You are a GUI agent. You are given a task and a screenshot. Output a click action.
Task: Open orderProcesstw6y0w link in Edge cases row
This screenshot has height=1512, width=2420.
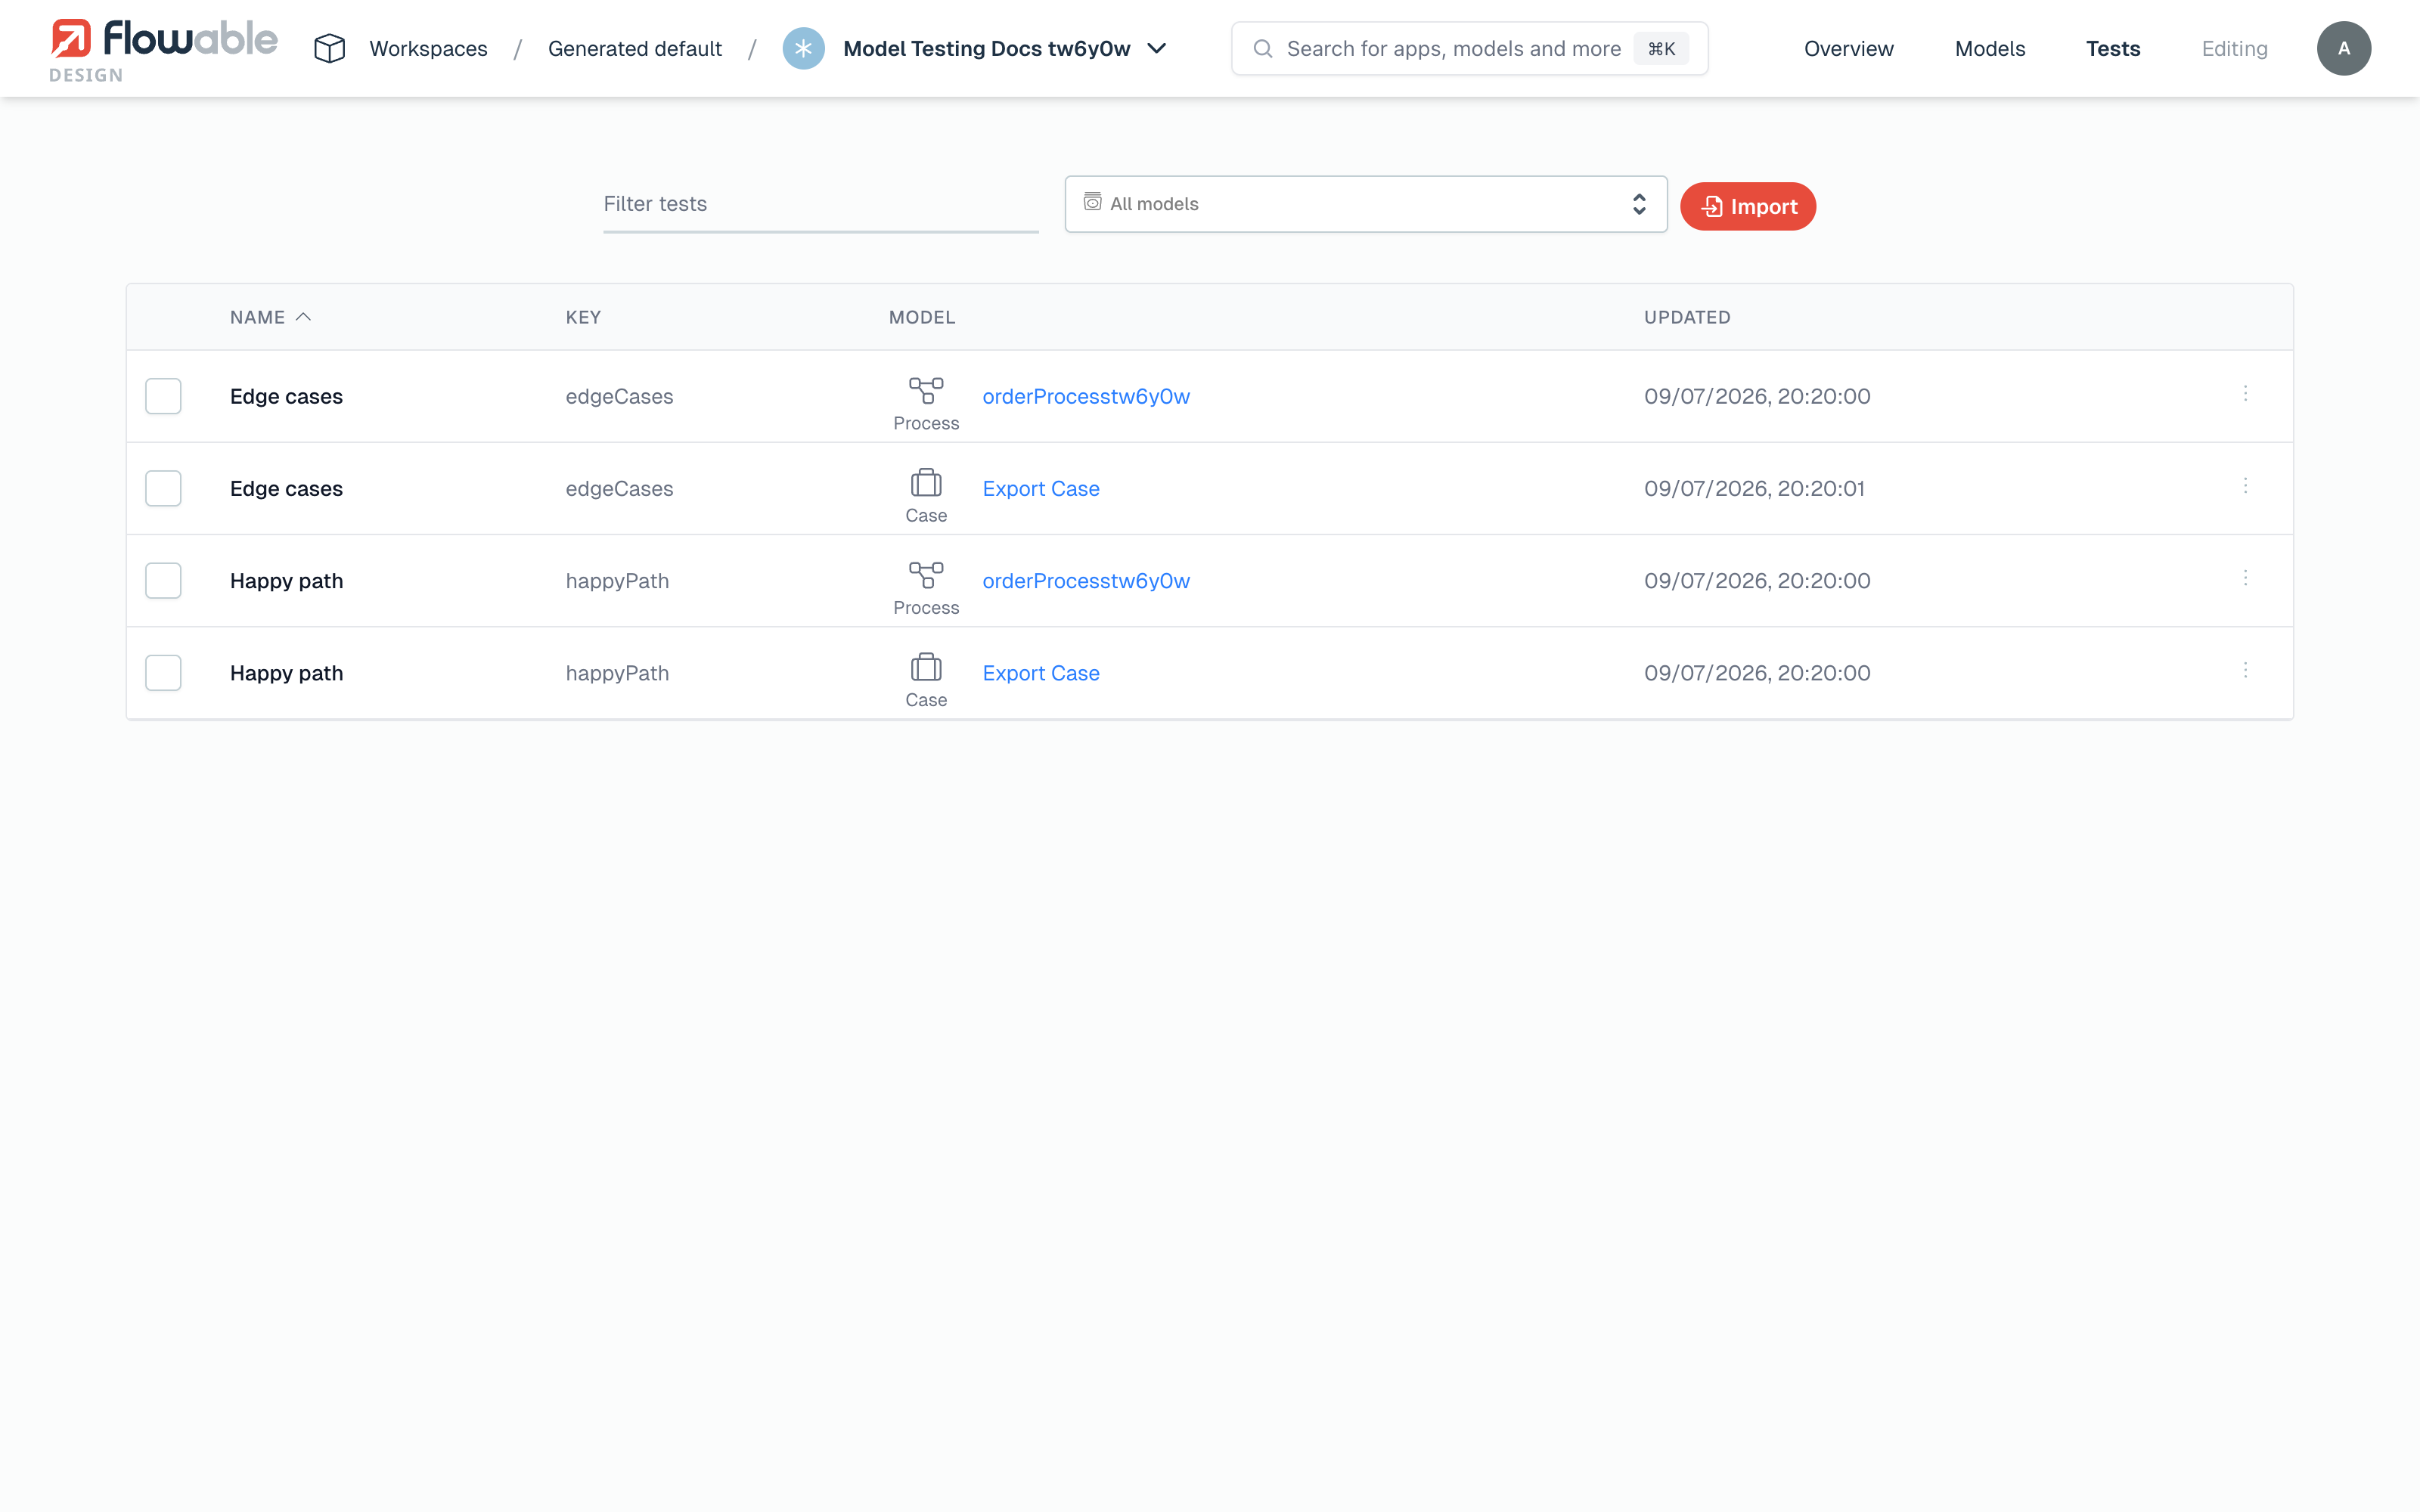[1086, 396]
